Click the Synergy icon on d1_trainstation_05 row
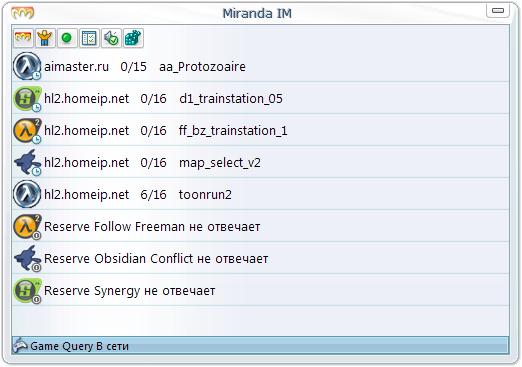This screenshot has width=522, height=367. [27, 98]
